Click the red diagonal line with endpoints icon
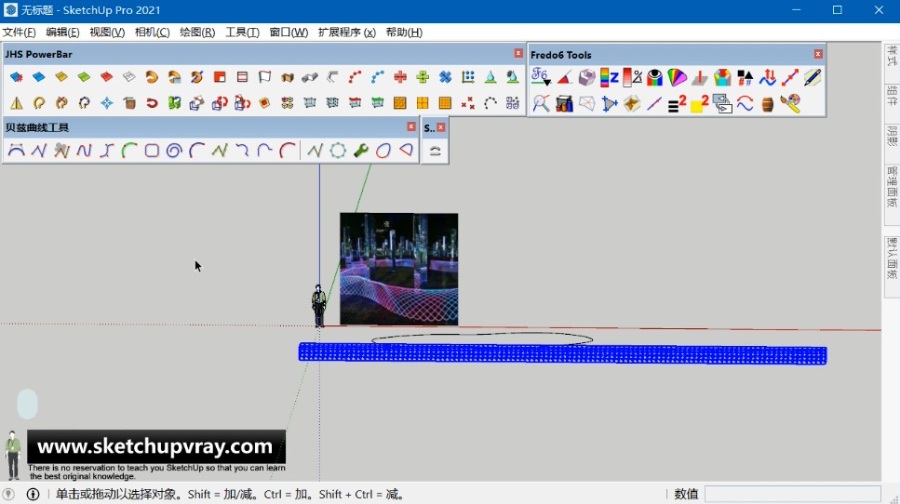 pos(790,77)
